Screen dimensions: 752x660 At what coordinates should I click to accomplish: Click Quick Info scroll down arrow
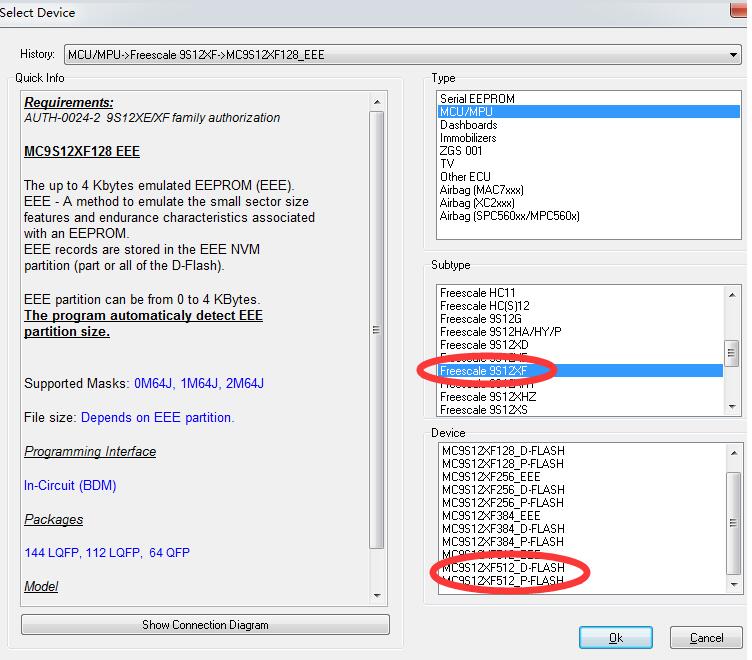[x=377, y=596]
